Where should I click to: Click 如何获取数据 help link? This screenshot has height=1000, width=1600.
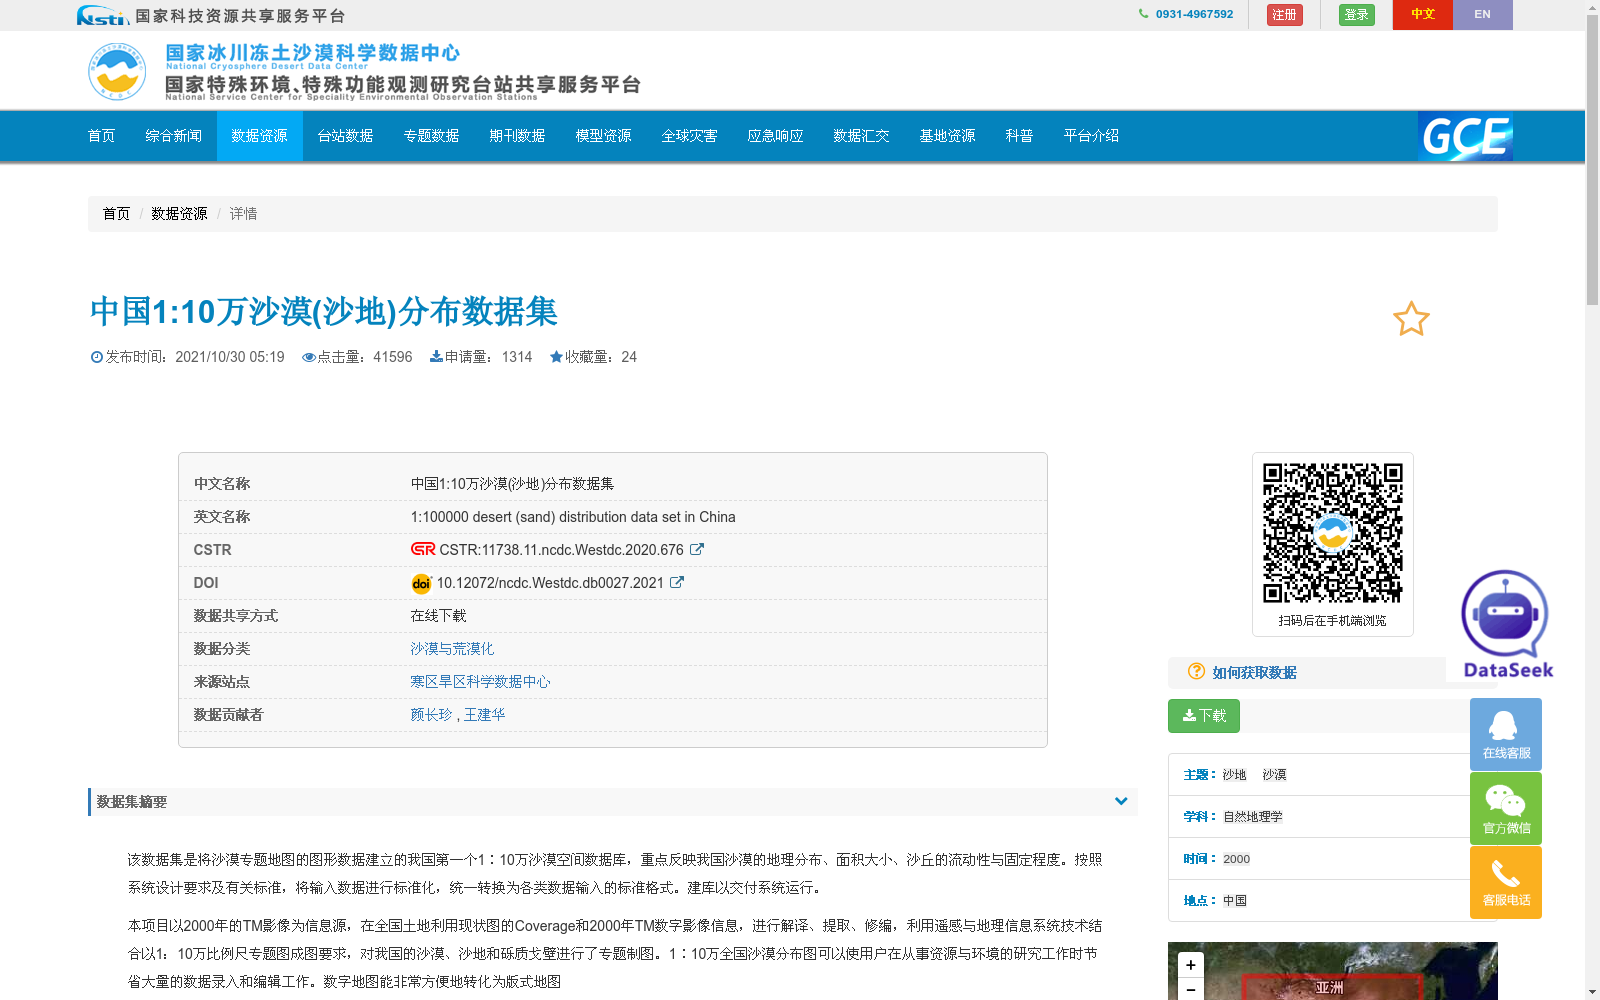pos(1254,673)
